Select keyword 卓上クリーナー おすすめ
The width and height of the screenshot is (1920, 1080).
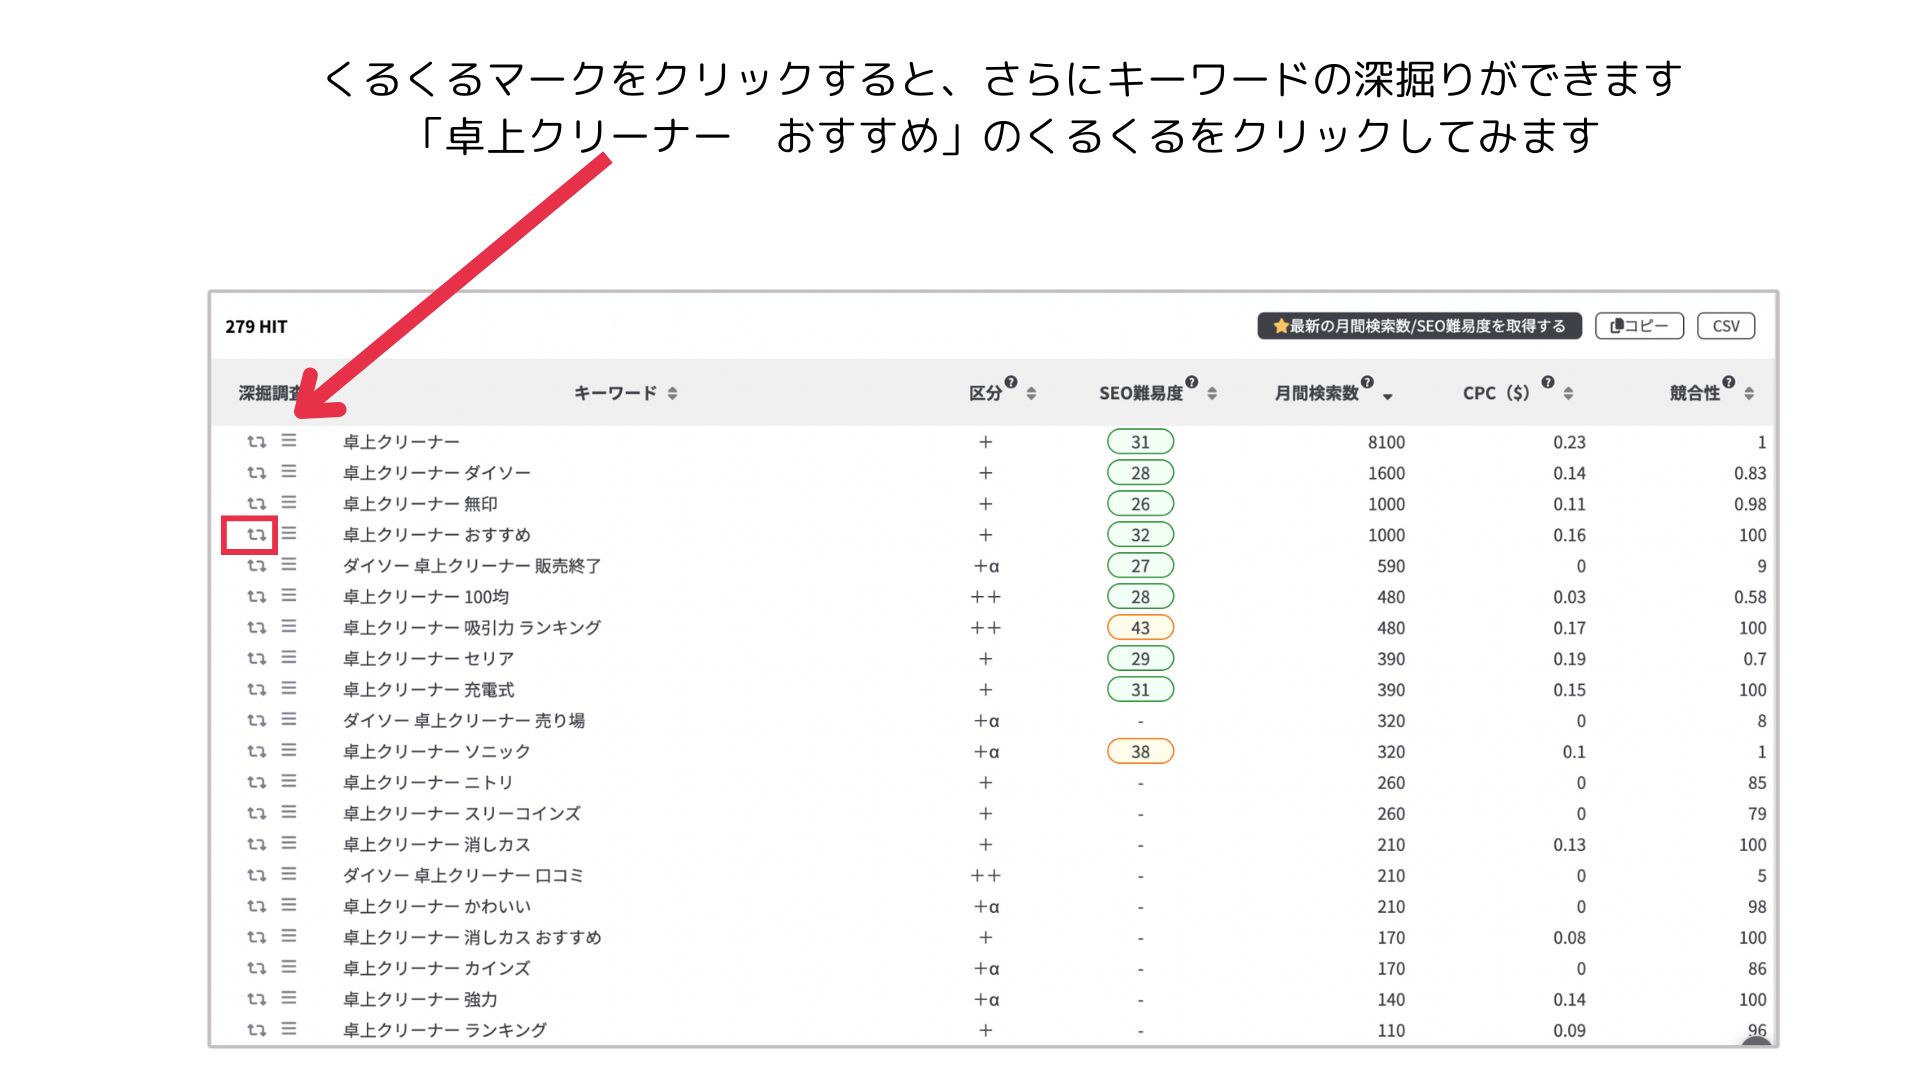point(437,535)
